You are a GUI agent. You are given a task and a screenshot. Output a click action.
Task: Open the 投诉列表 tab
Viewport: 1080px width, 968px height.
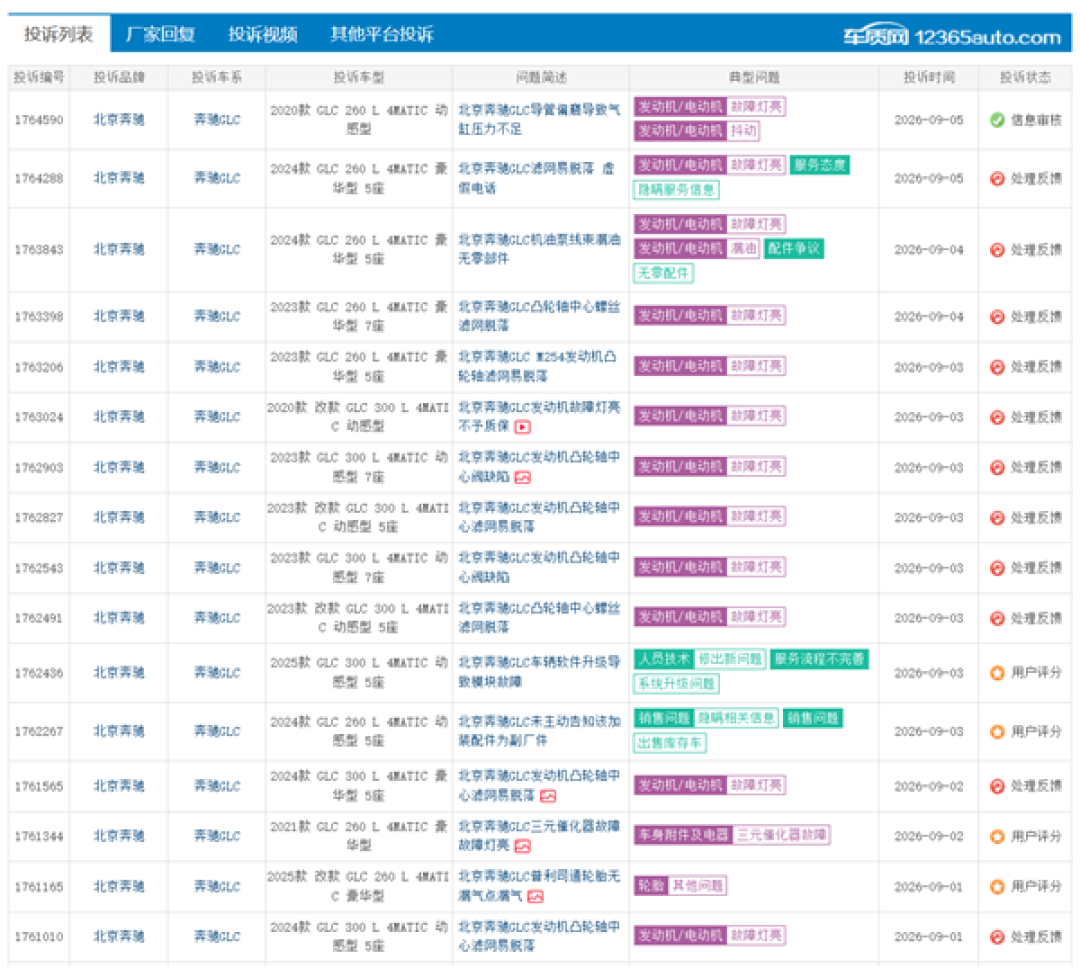point(59,34)
